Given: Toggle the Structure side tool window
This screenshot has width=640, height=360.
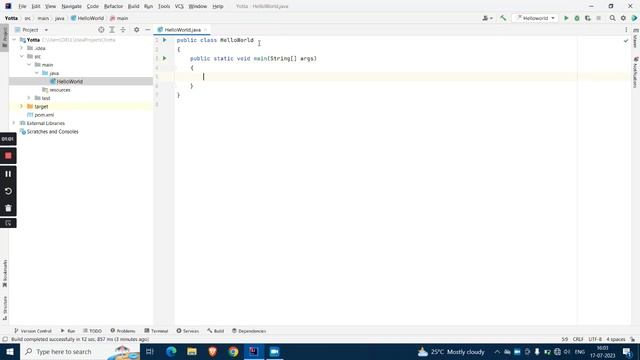Looking at the screenshot, I should [x=4, y=309].
